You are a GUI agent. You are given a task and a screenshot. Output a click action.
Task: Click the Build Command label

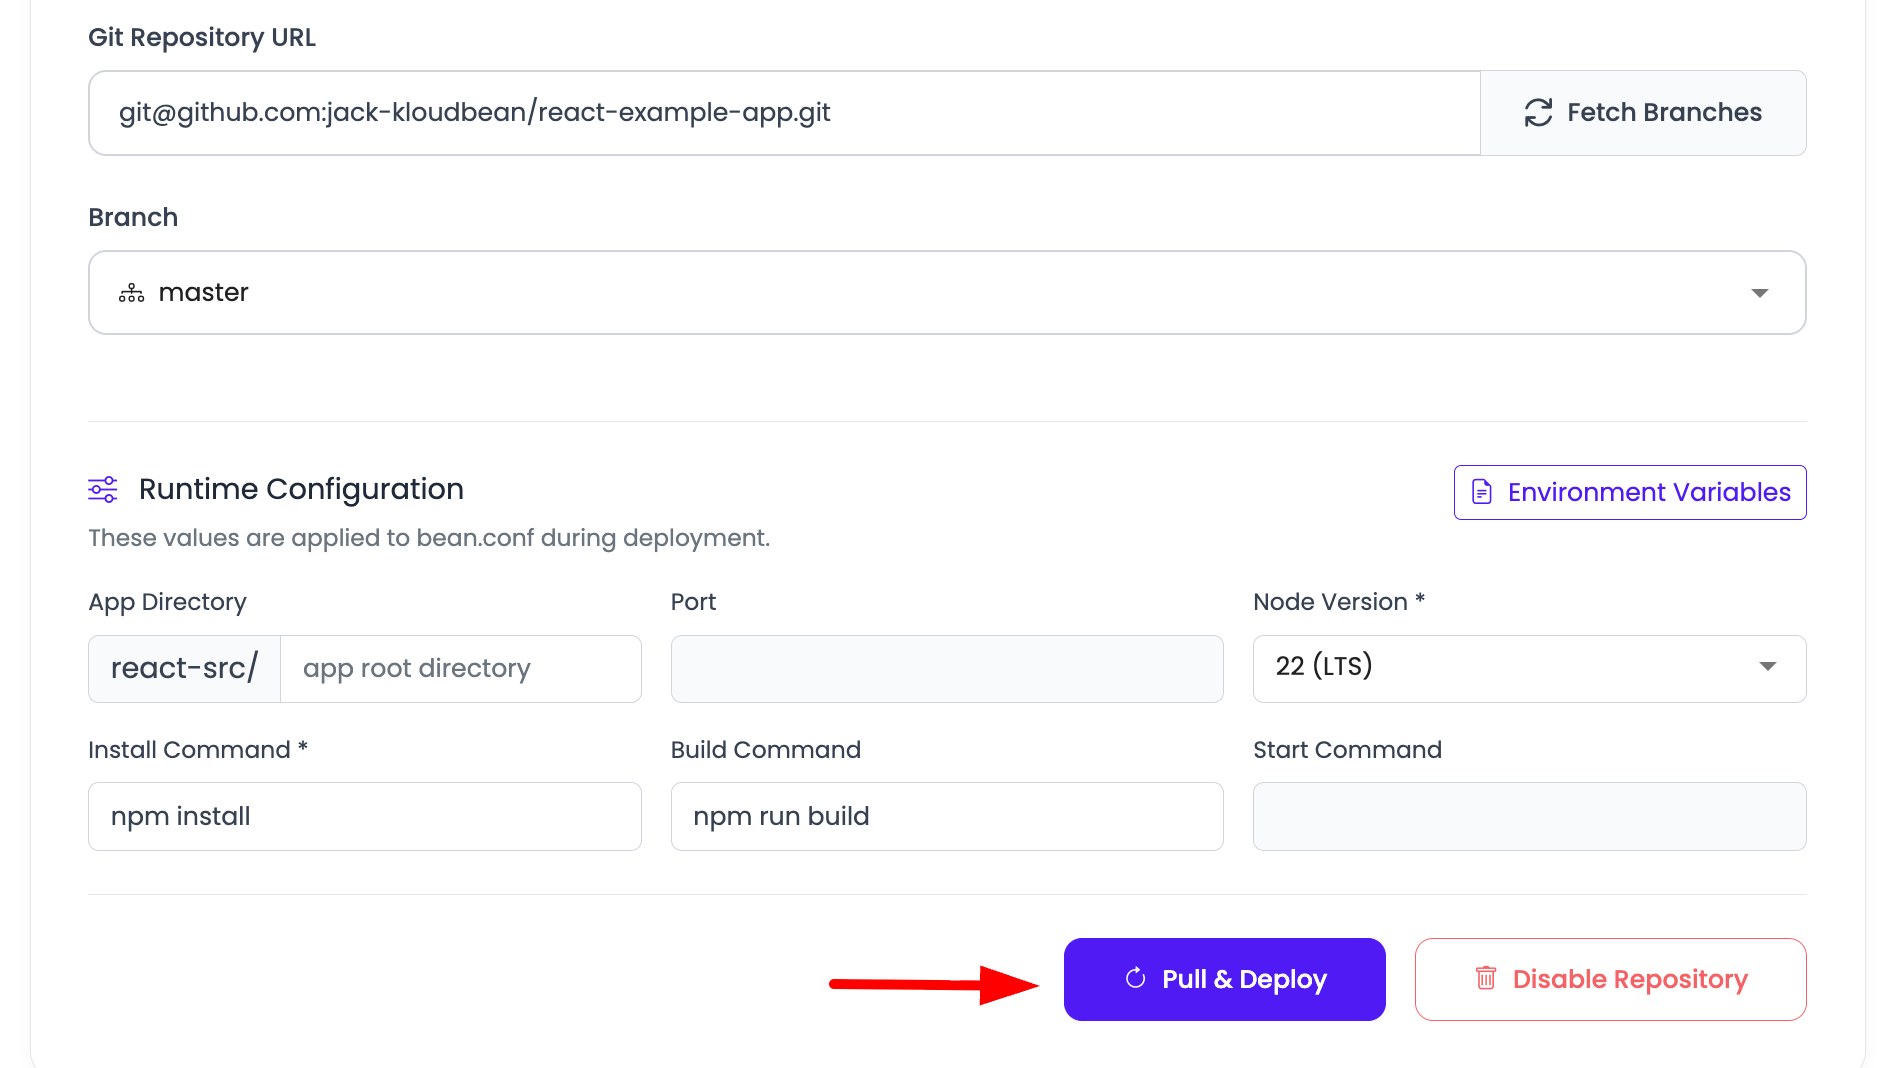766,750
